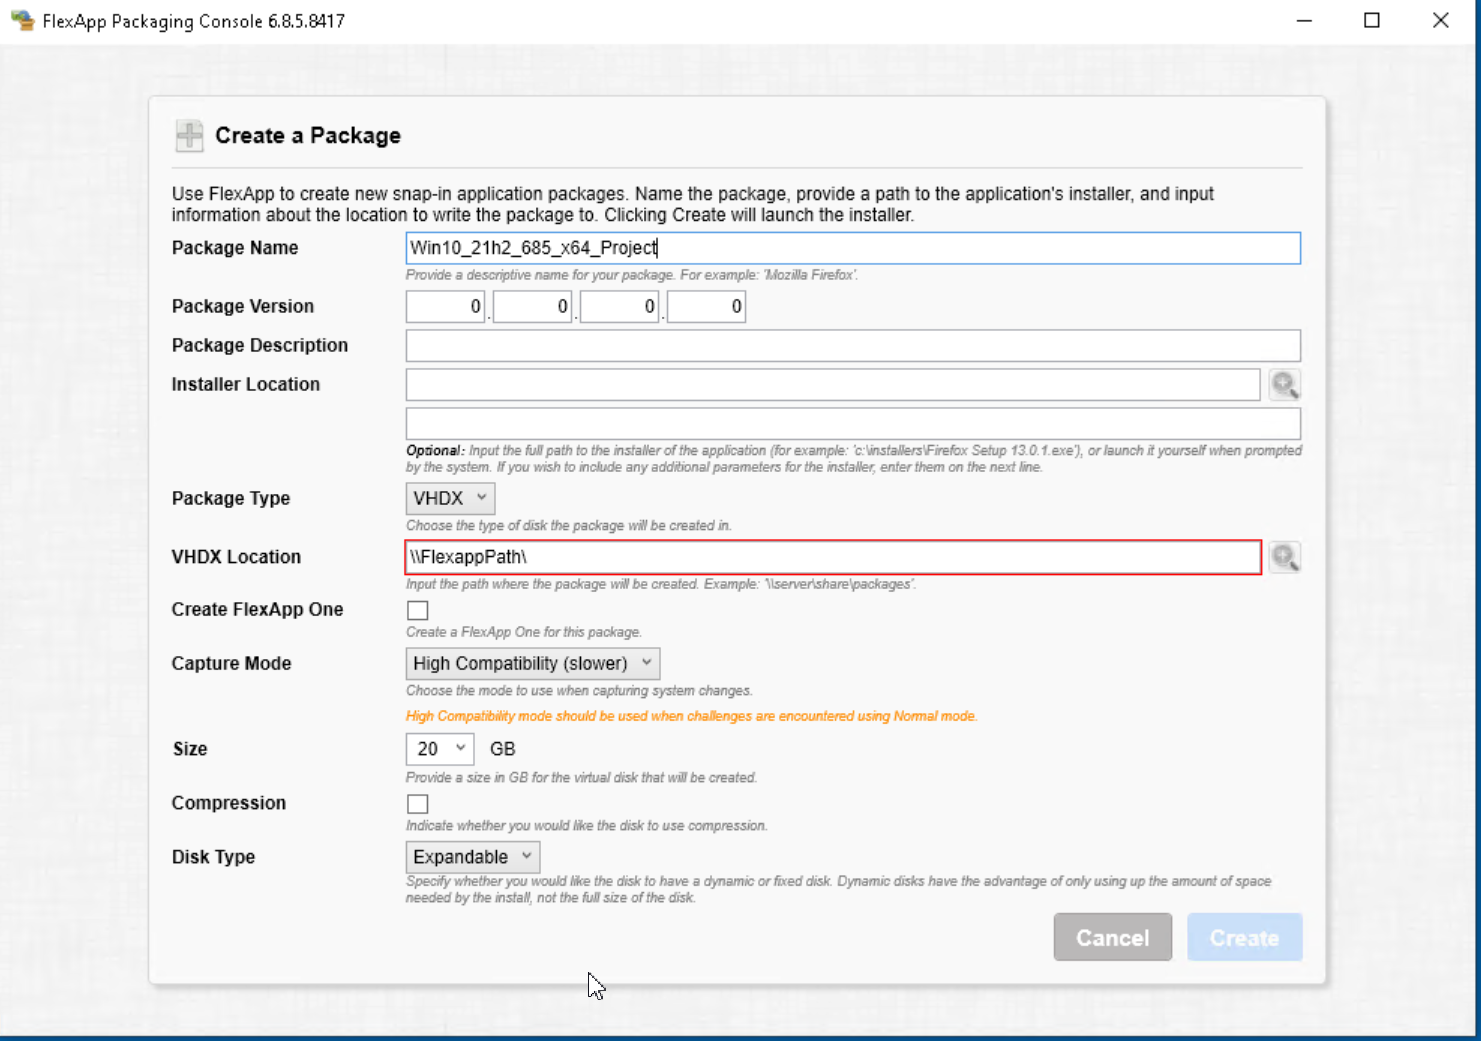Open the Package Type VHDX dropdown
1481x1041 pixels.
tap(450, 498)
